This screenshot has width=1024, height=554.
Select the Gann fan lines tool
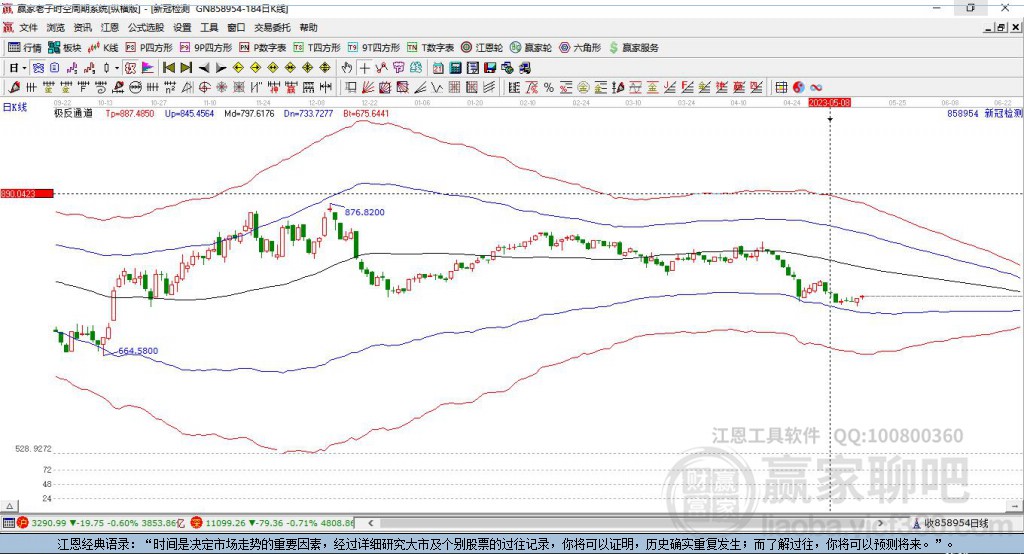click(x=368, y=88)
